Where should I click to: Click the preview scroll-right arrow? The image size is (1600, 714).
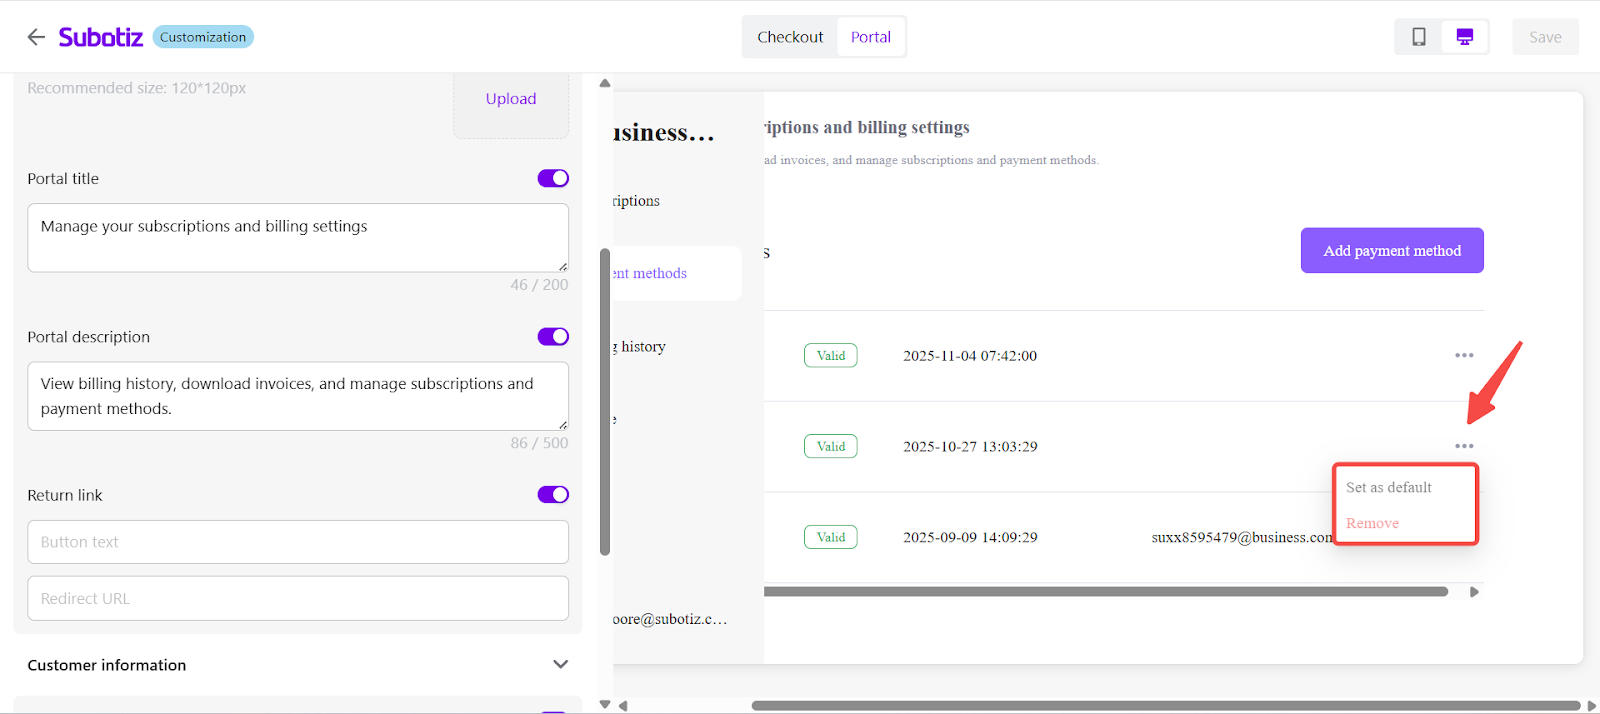pyautogui.click(x=1591, y=706)
